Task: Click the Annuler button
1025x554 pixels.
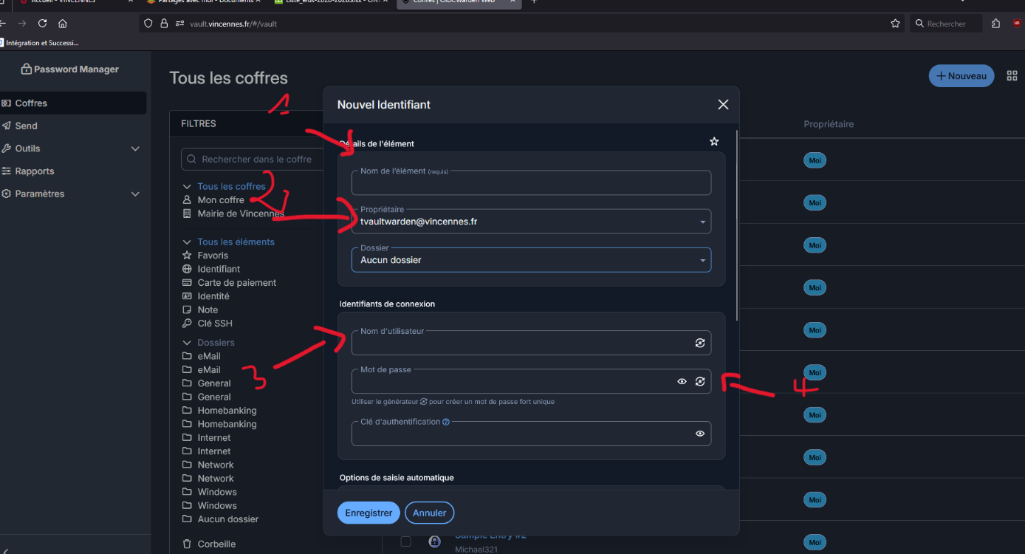Action: pyautogui.click(x=429, y=513)
